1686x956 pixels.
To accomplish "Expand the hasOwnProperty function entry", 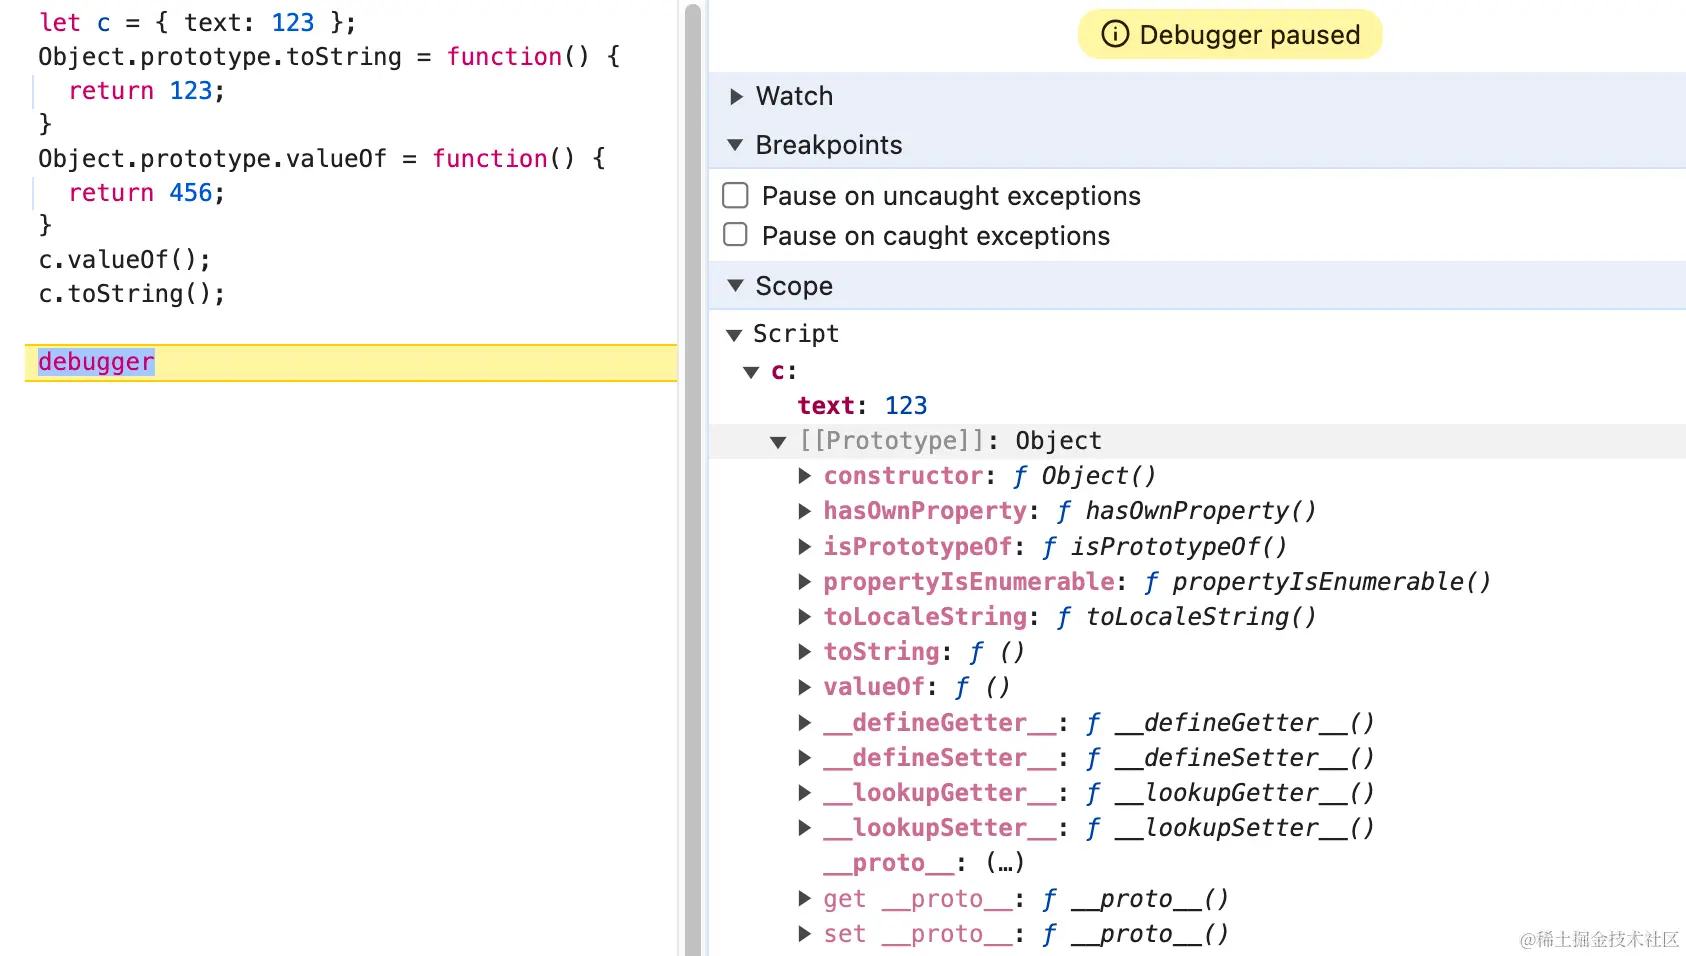I will (x=805, y=511).
